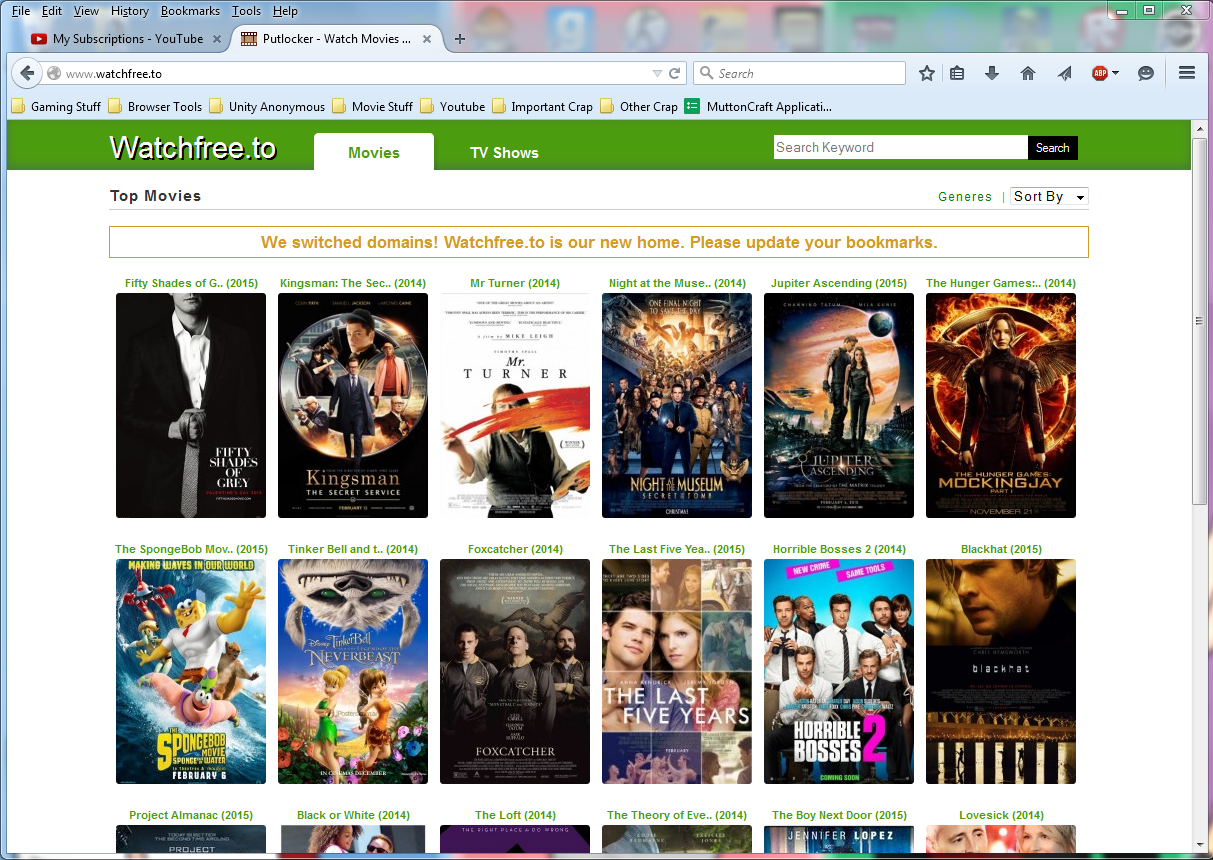The image size is (1213, 860).
Task: Open the Movie Stuff bookmark folder
Action: tap(372, 106)
